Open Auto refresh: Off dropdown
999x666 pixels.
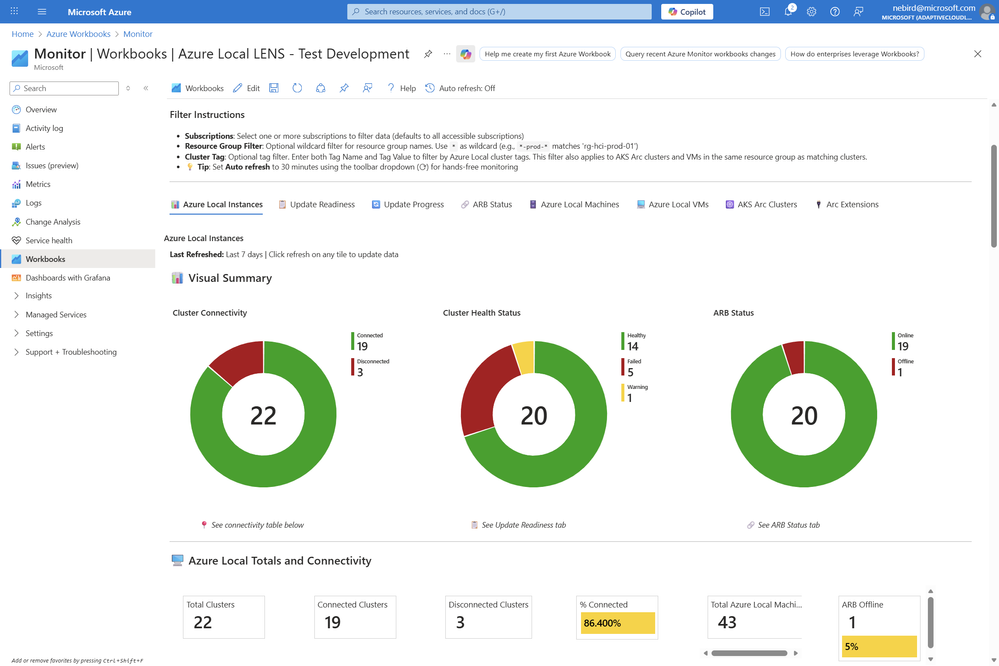[x=460, y=89]
